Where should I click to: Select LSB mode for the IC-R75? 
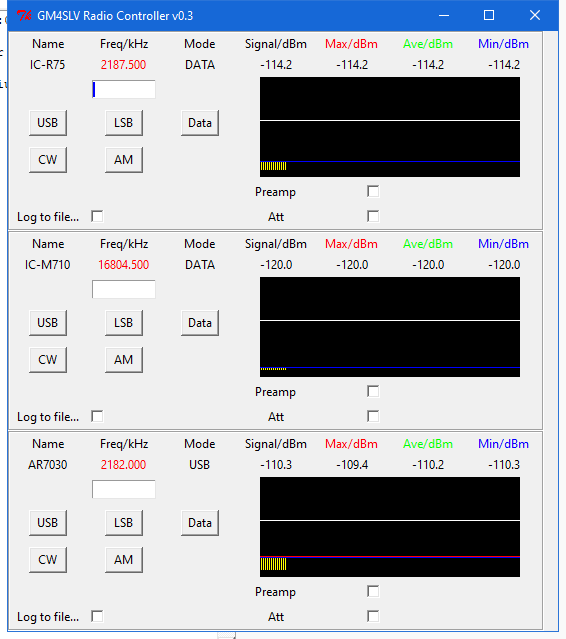click(124, 123)
